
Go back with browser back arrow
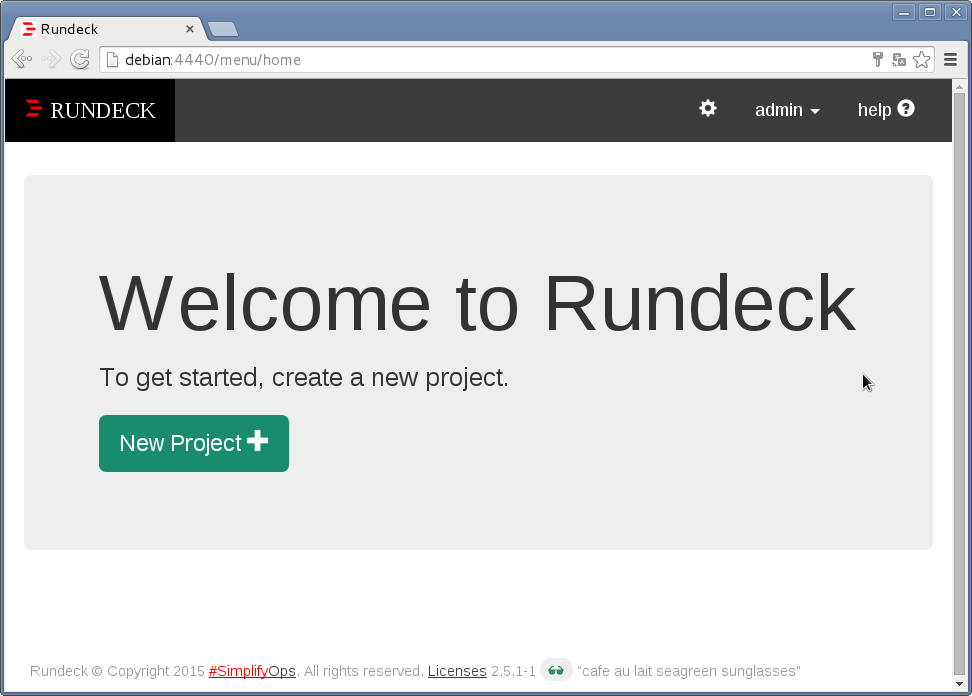(x=22, y=59)
